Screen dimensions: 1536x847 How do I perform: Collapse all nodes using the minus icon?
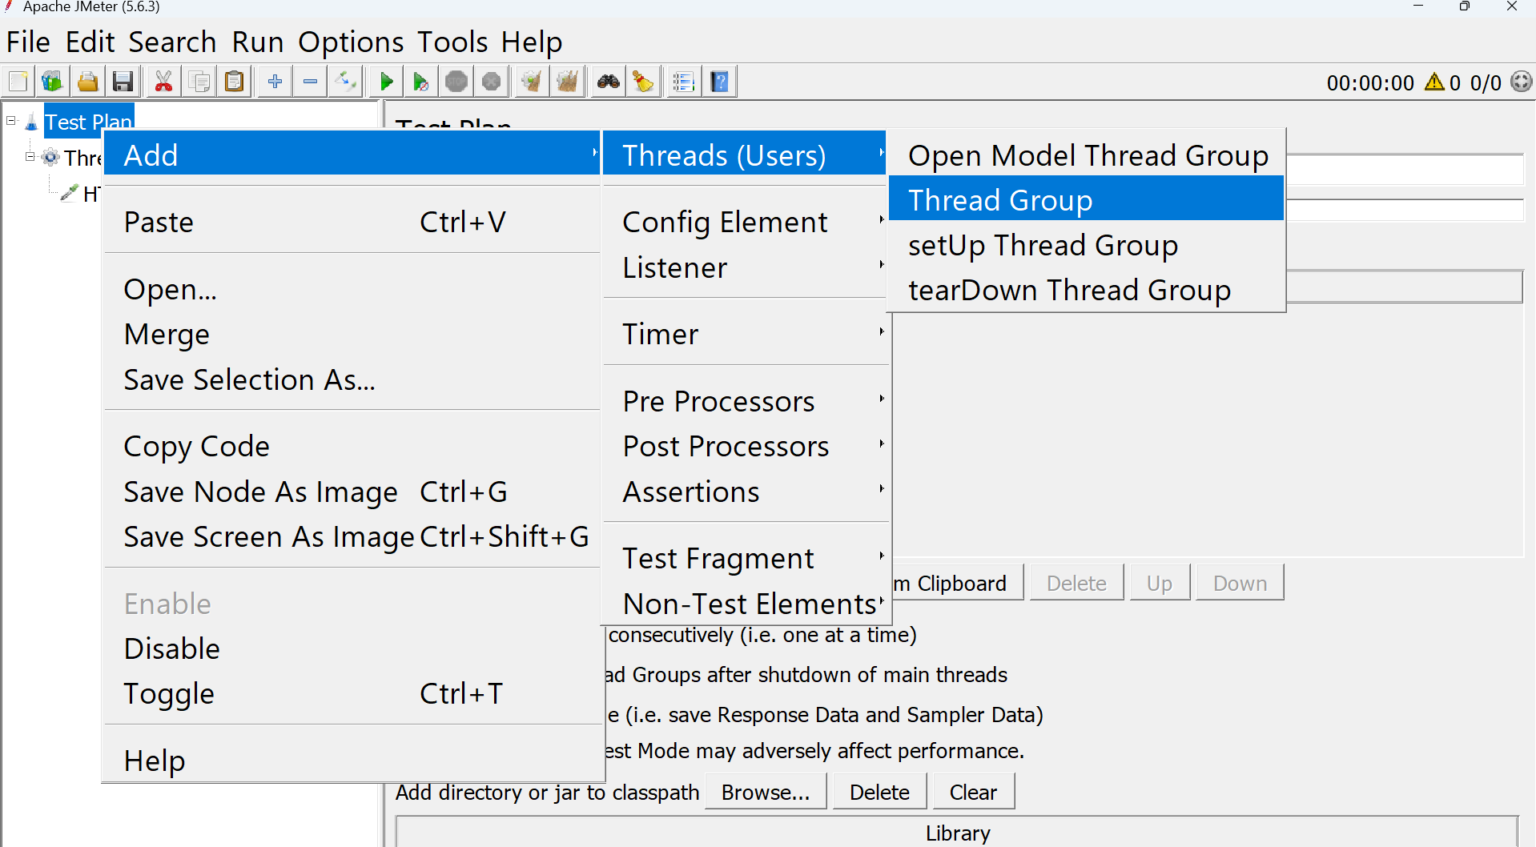[x=310, y=81]
